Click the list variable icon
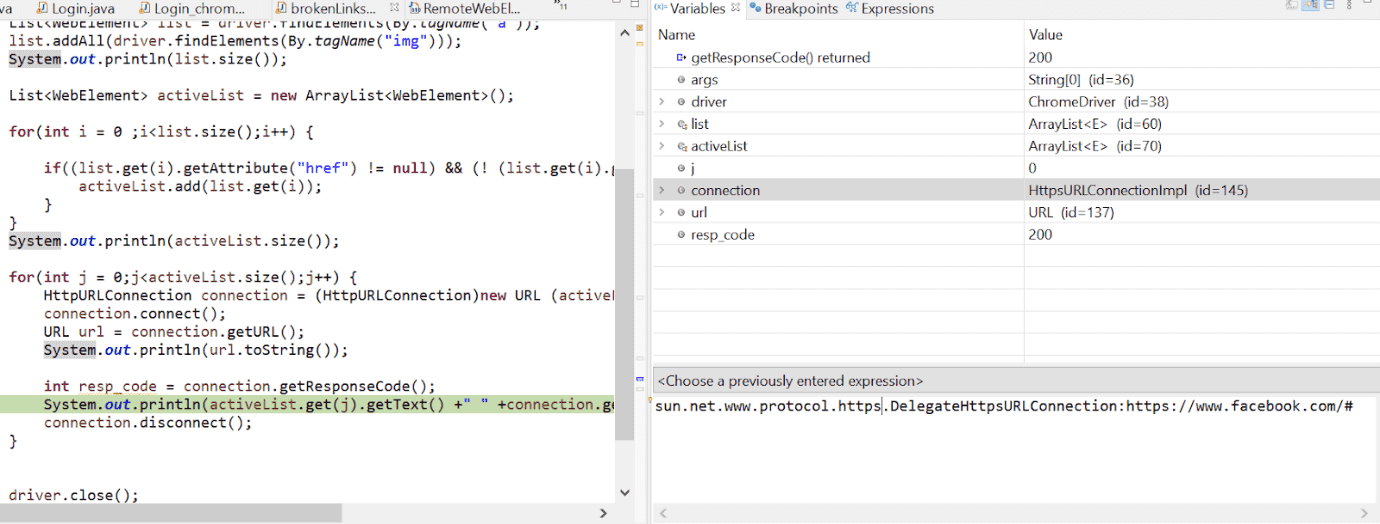This screenshot has width=1380, height=524. [x=681, y=124]
